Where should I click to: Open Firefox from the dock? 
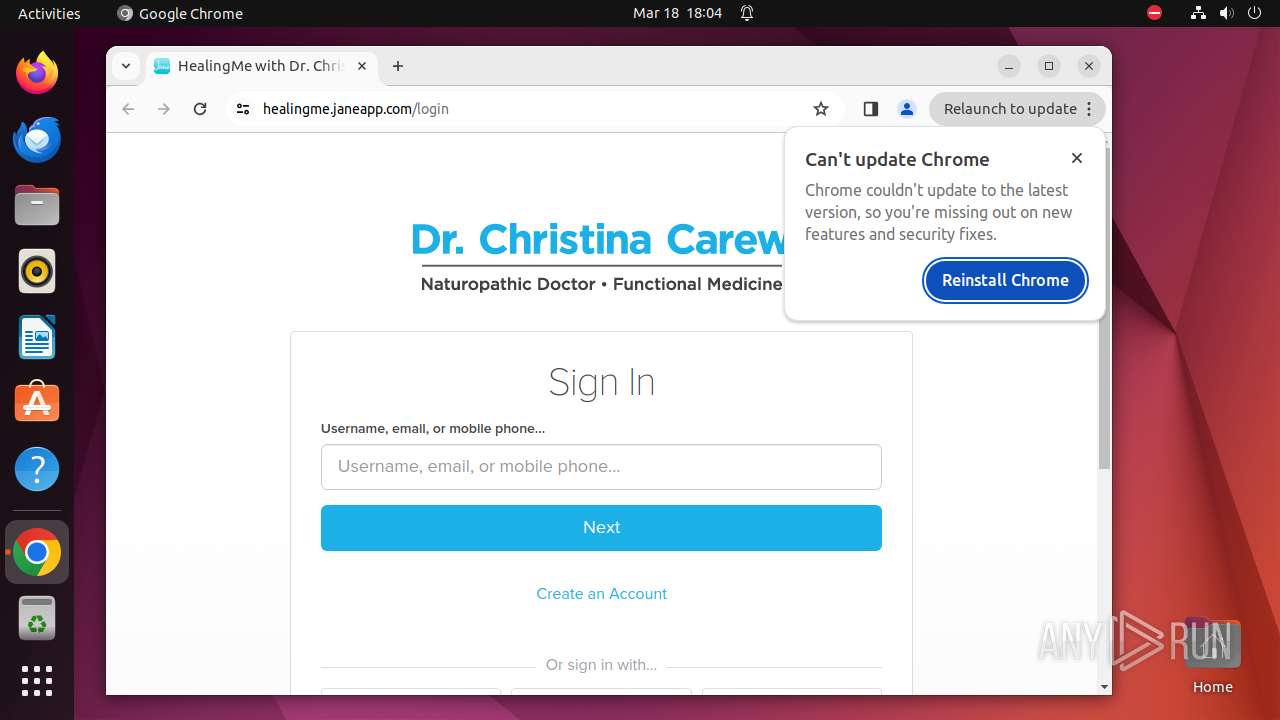pos(37,73)
